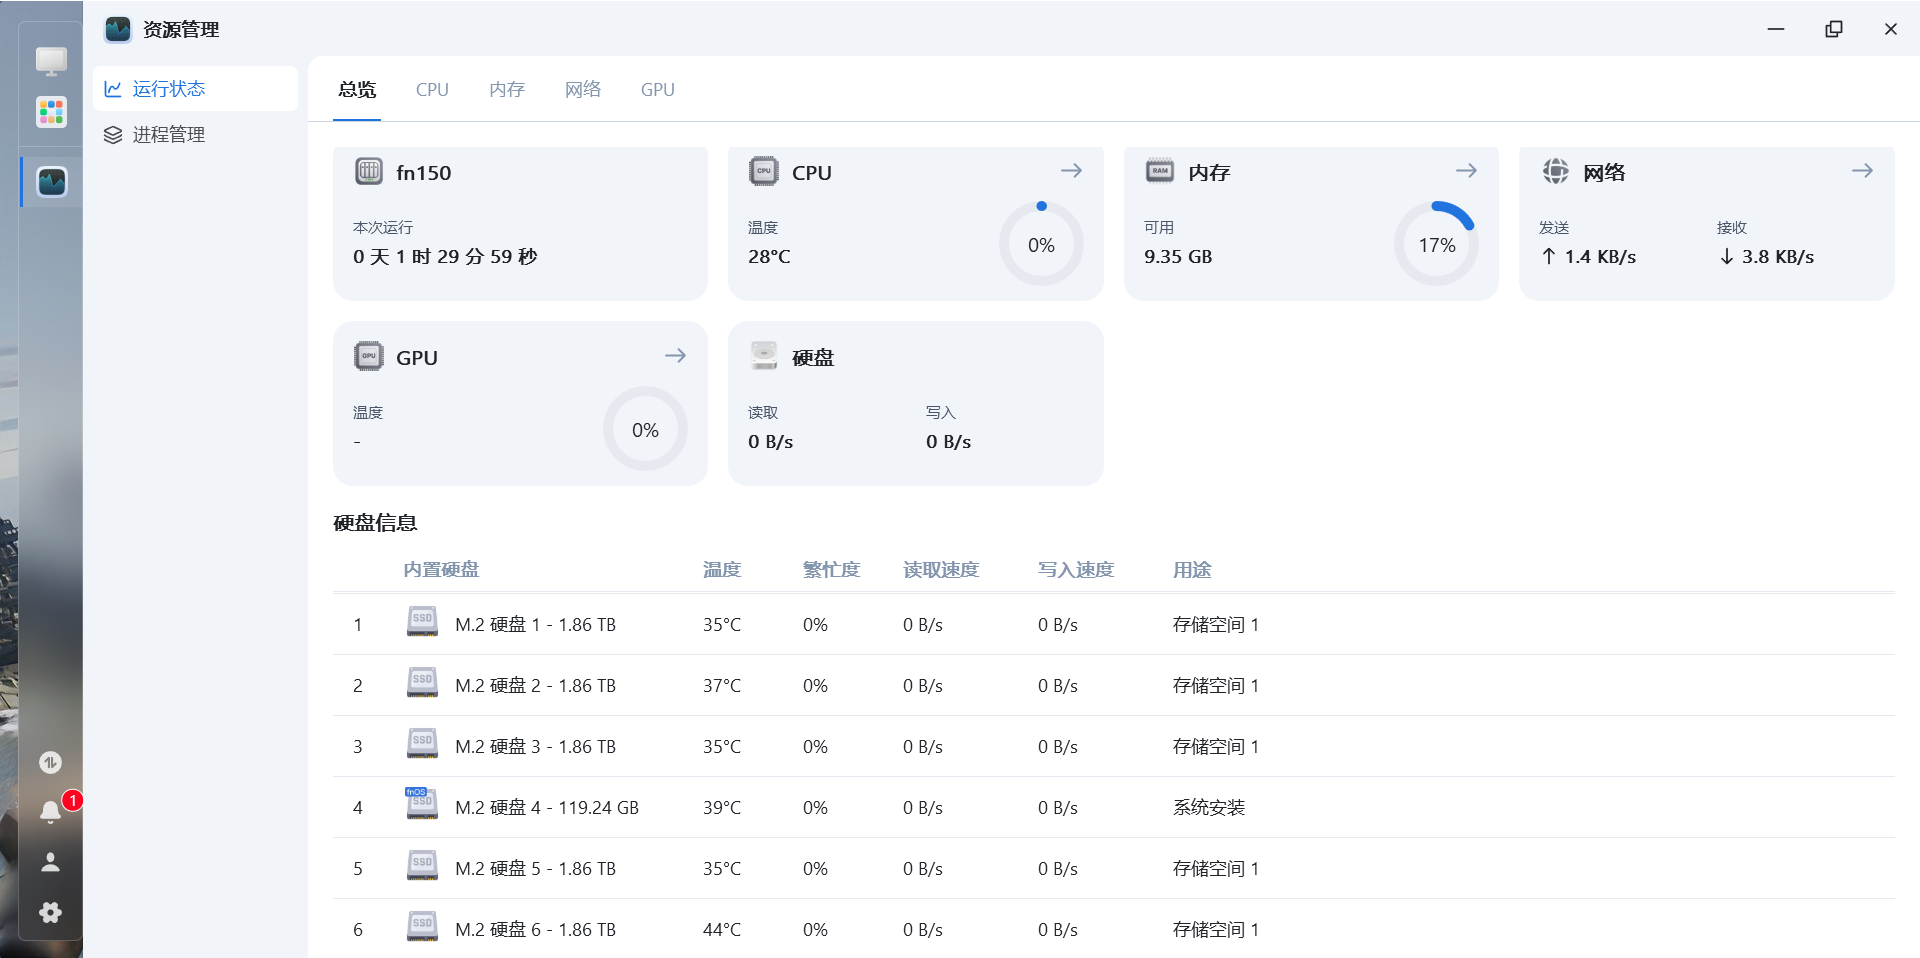Click the fn150 server rack icon
This screenshot has height=958, width=1920.
click(368, 171)
